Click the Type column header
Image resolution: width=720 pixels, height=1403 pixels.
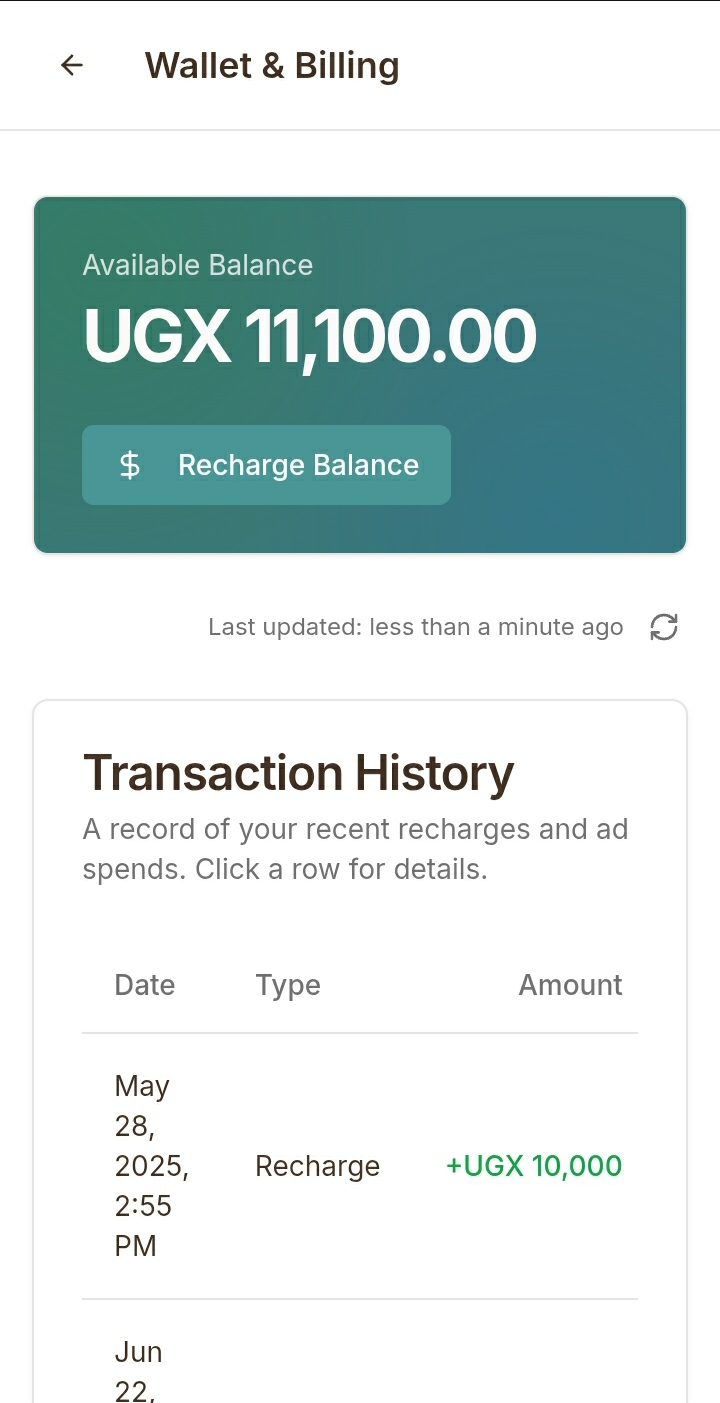pyautogui.click(x=288, y=985)
